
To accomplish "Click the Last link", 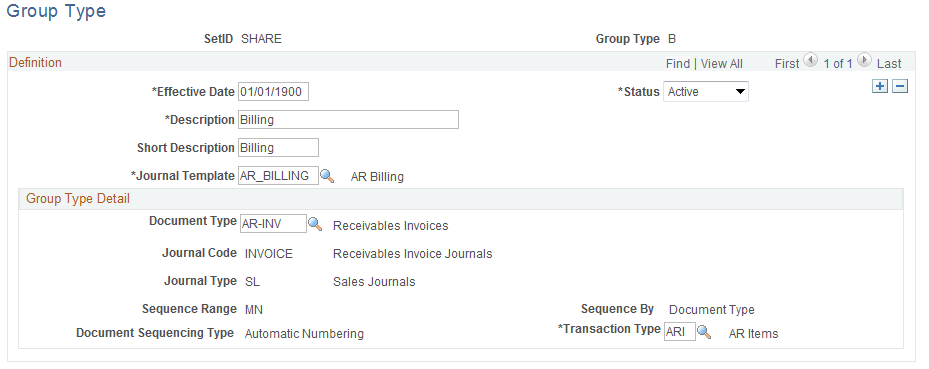I will pyautogui.click(x=889, y=63).
